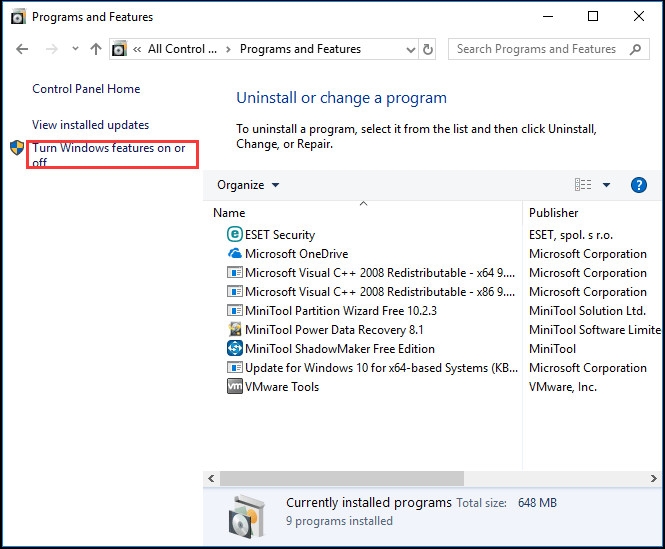665x549 pixels.
Task: Open the view options dropdown arrow
Action: tap(606, 185)
